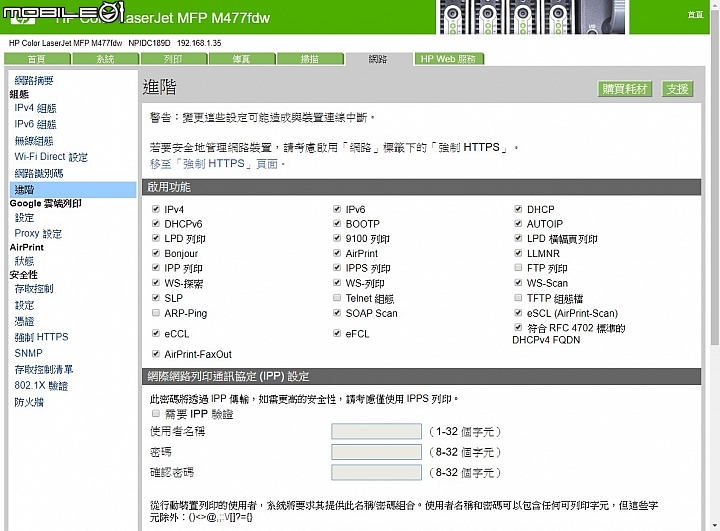Click the 密碼 input field
Image resolution: width=720 pixels, height=531 pixels.
376,452
